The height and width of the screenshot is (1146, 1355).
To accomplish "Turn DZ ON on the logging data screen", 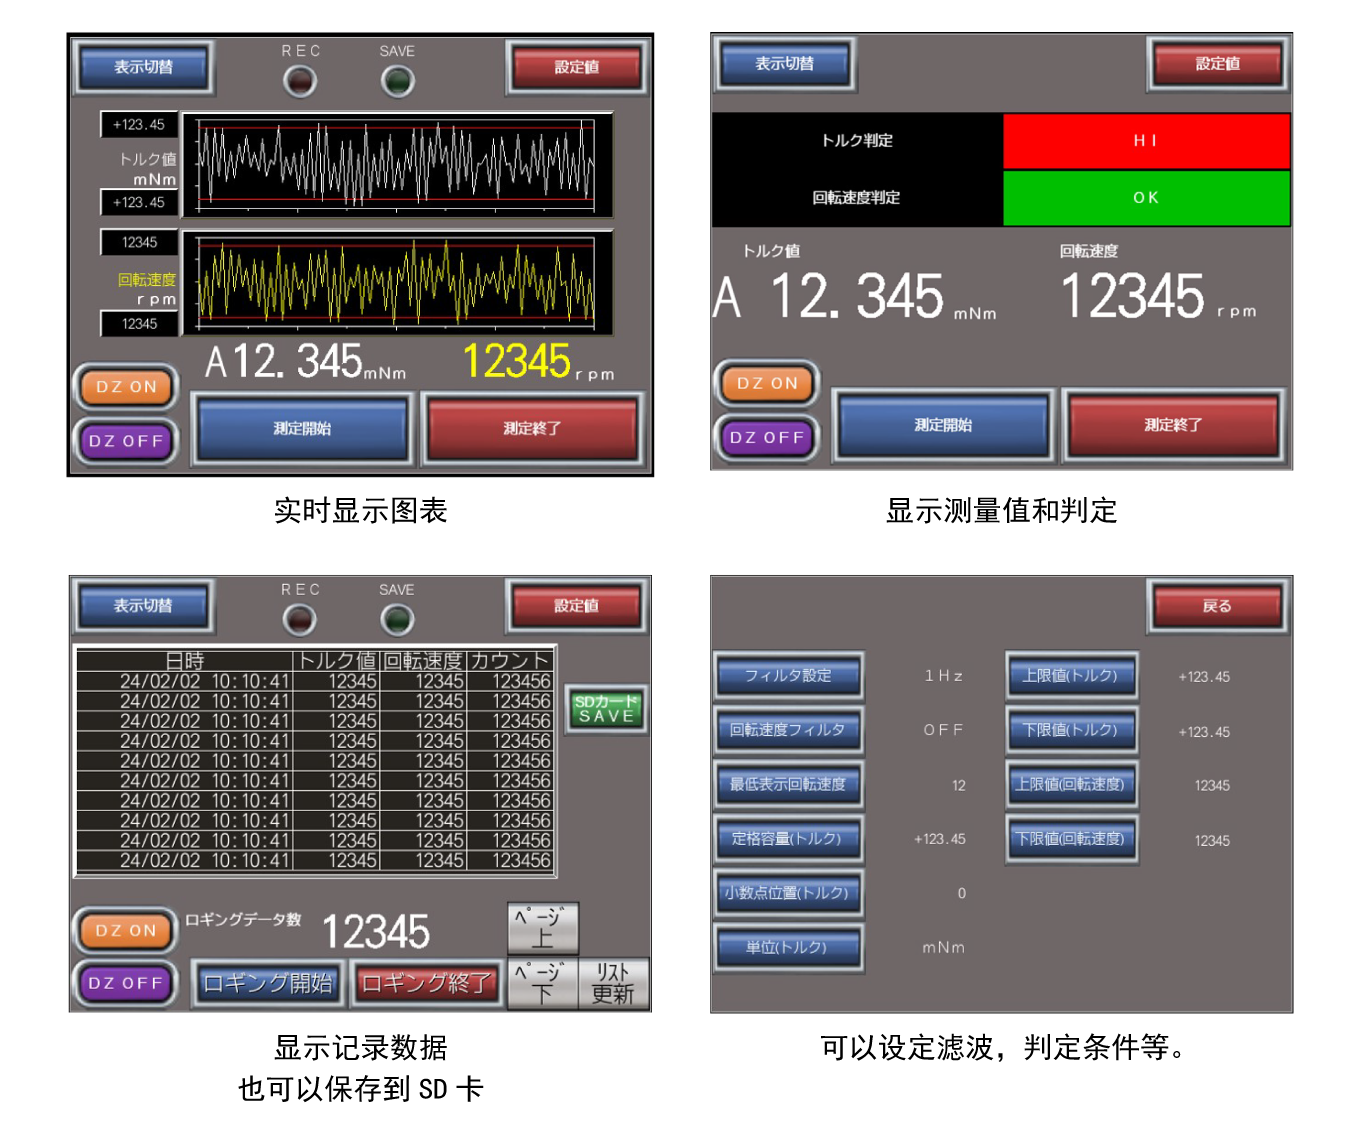I will tap(126, 930).
